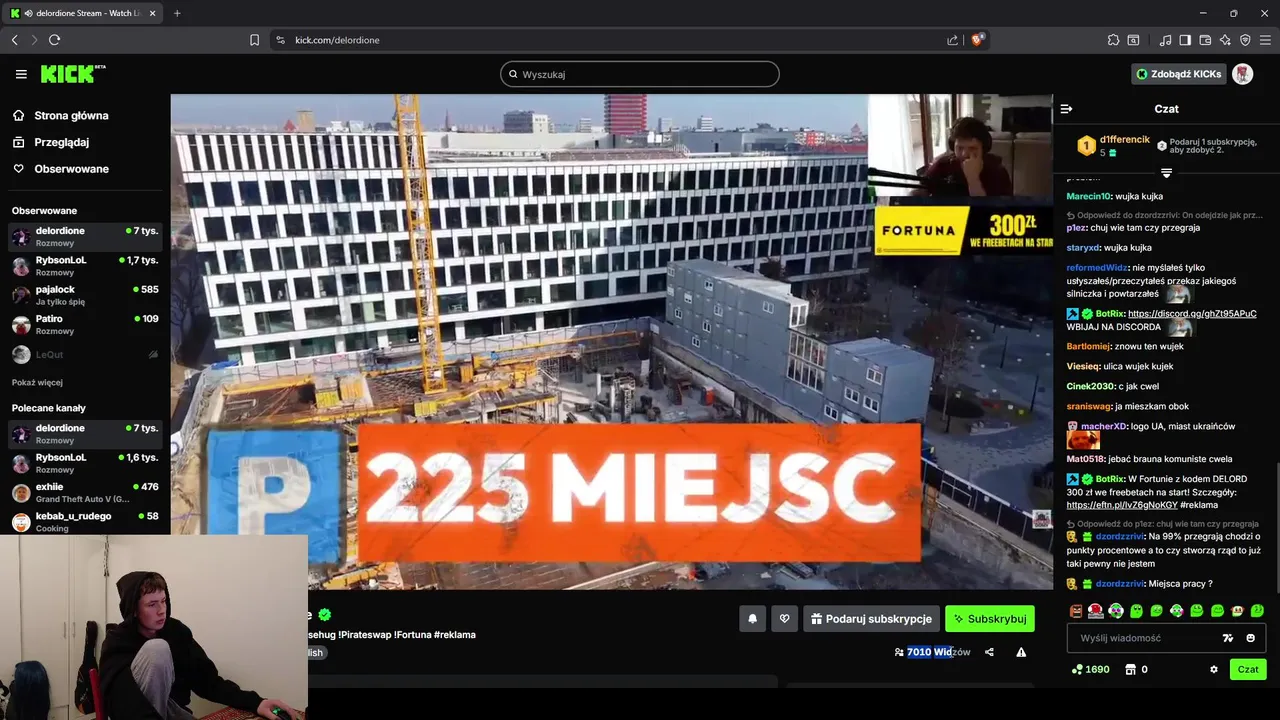
Task: Open Obserwowane in the sidebar
Action: tap(60, 169)
